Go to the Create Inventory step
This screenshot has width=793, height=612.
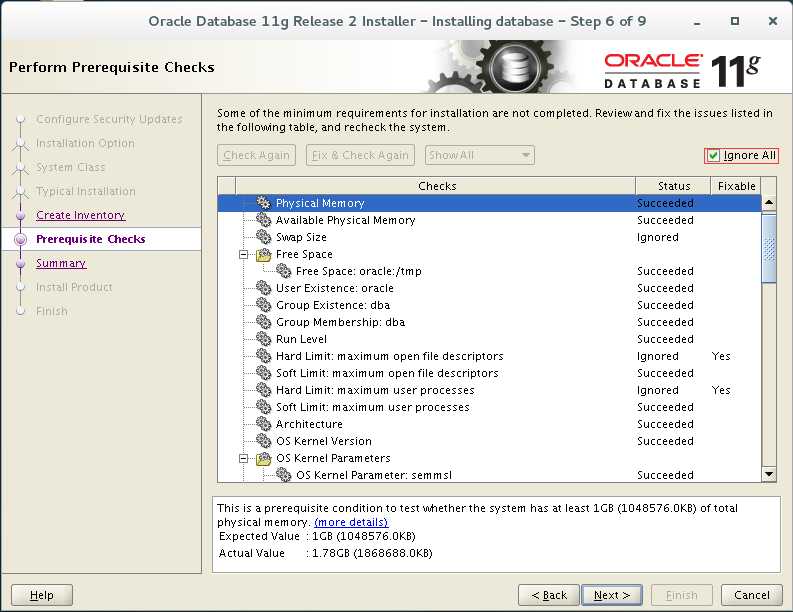pos(80,215)
